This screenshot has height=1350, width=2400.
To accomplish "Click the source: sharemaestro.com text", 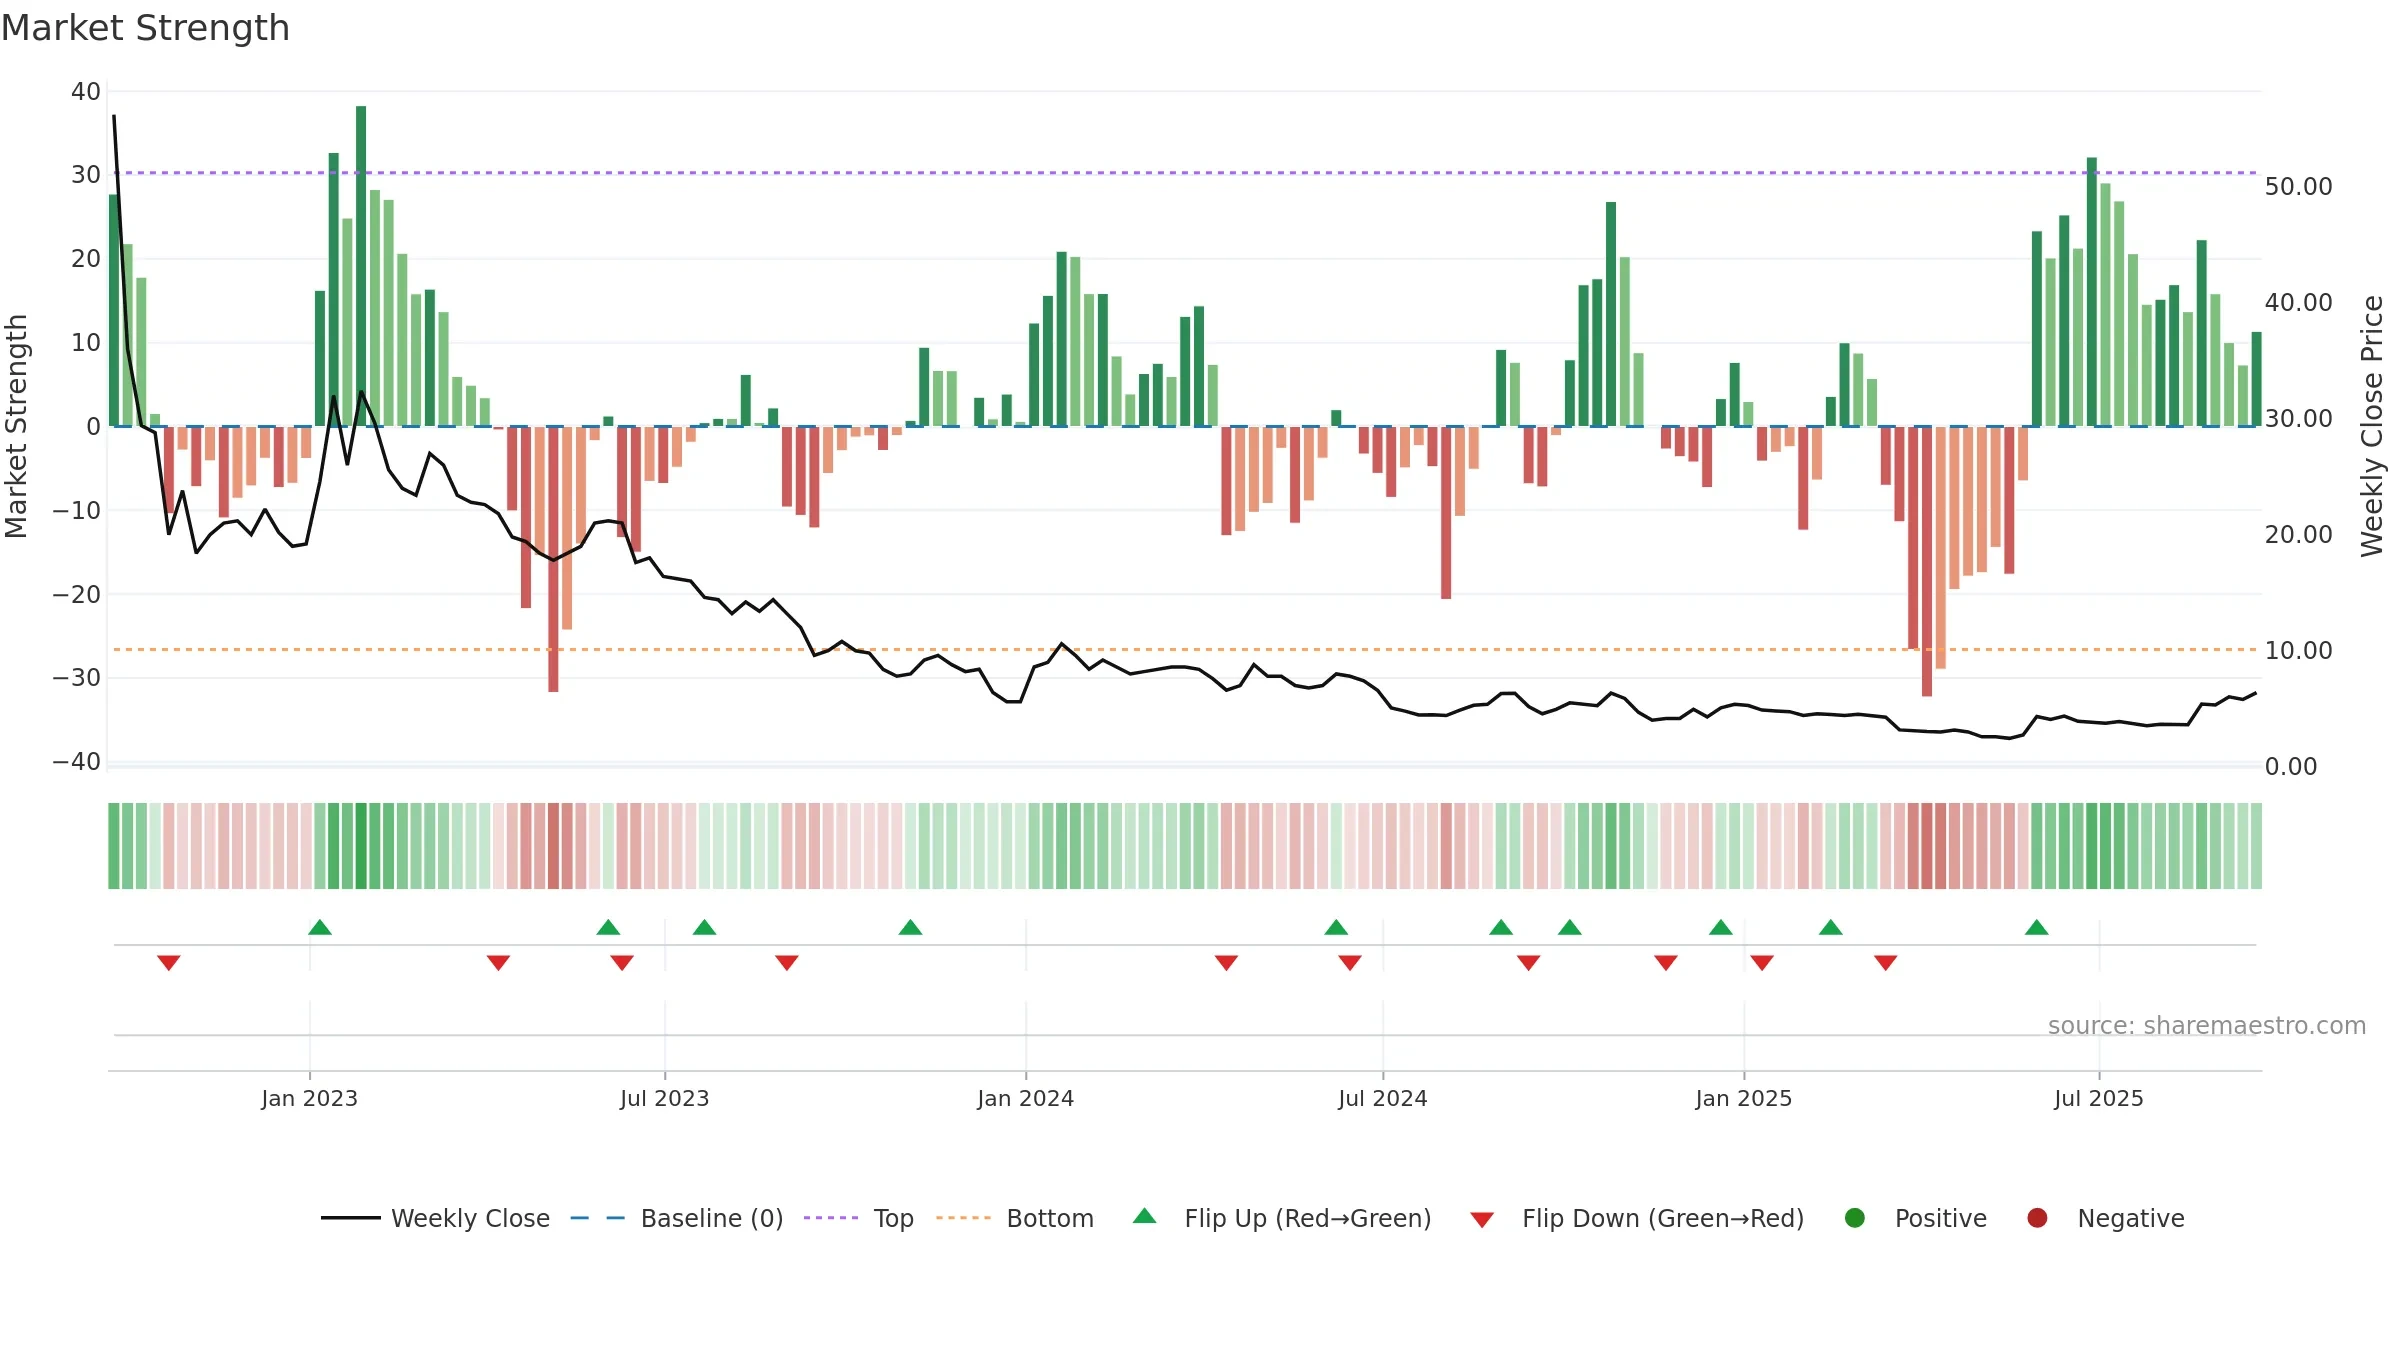I will point(2207,1025).
